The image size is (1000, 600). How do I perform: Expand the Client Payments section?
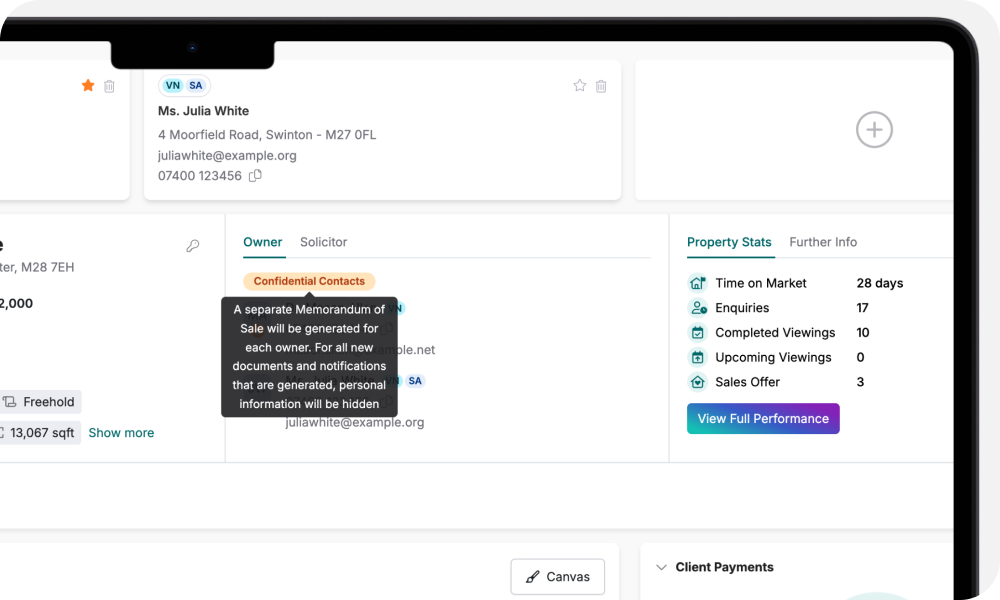tap(661, 567)
